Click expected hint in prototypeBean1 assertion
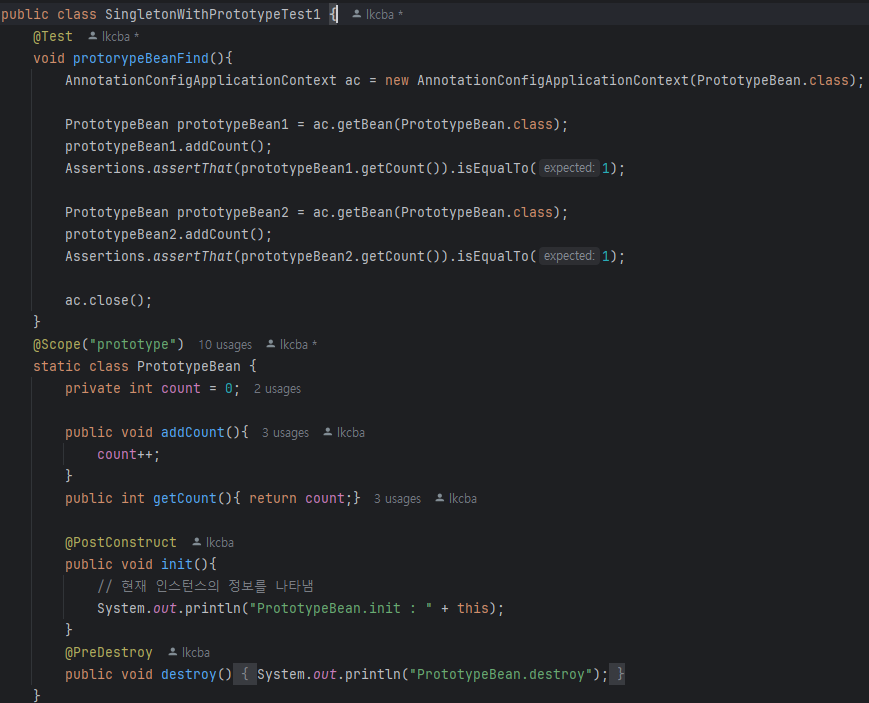The height and width of the screenshot is (703, 869). [x=569, y=168]
